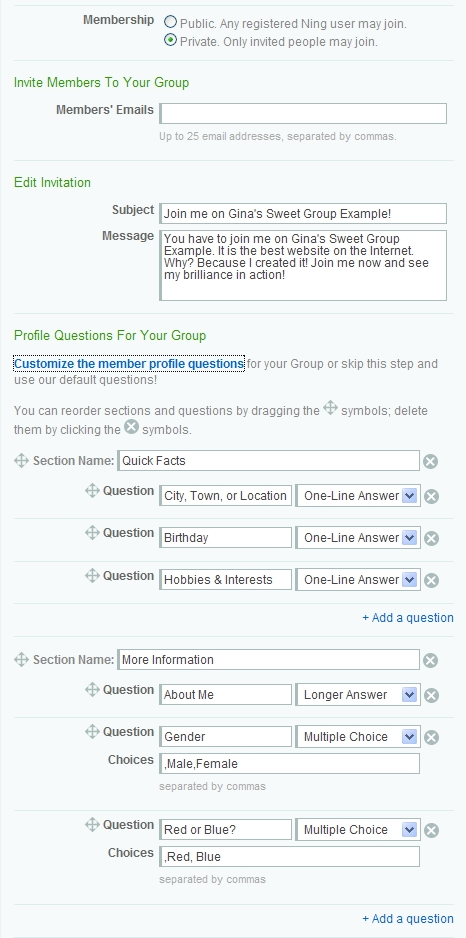Add a question to Quick Facts section

(x=408, y=617)
